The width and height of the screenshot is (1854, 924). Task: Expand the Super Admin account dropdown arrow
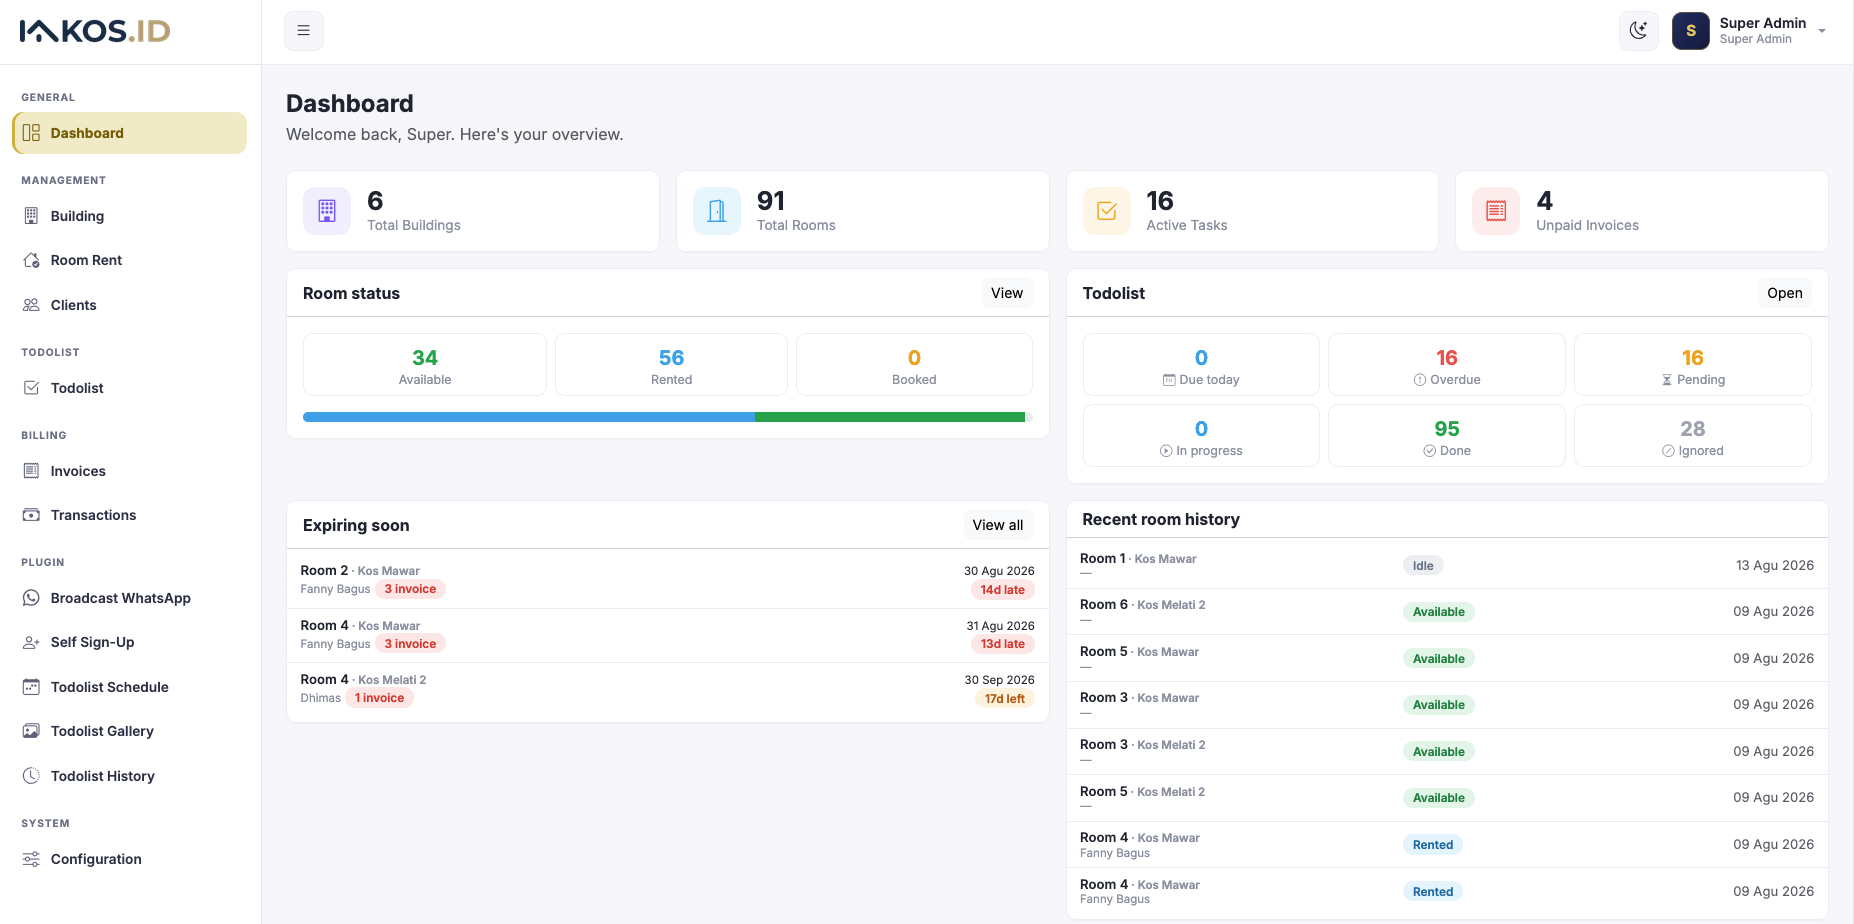(1822, 31)
